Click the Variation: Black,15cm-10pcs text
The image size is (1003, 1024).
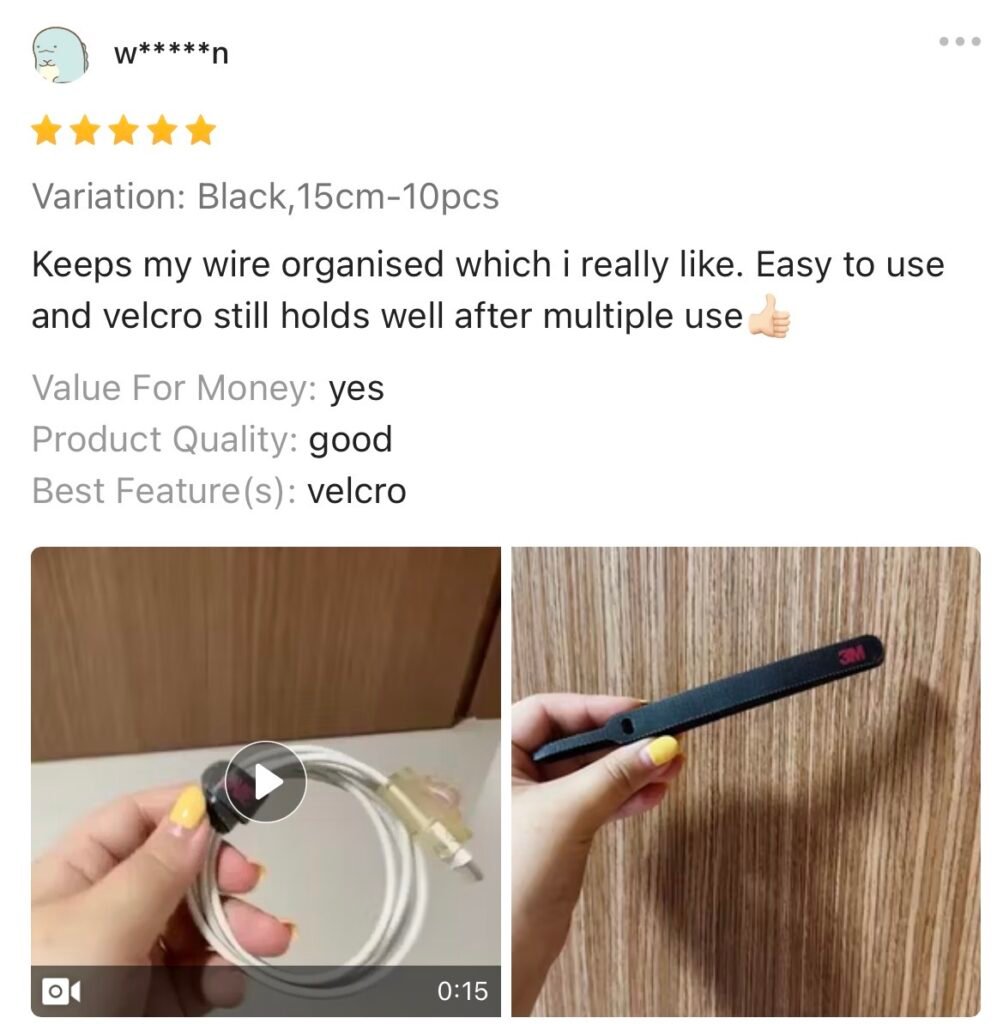click(x=265, y=196)
